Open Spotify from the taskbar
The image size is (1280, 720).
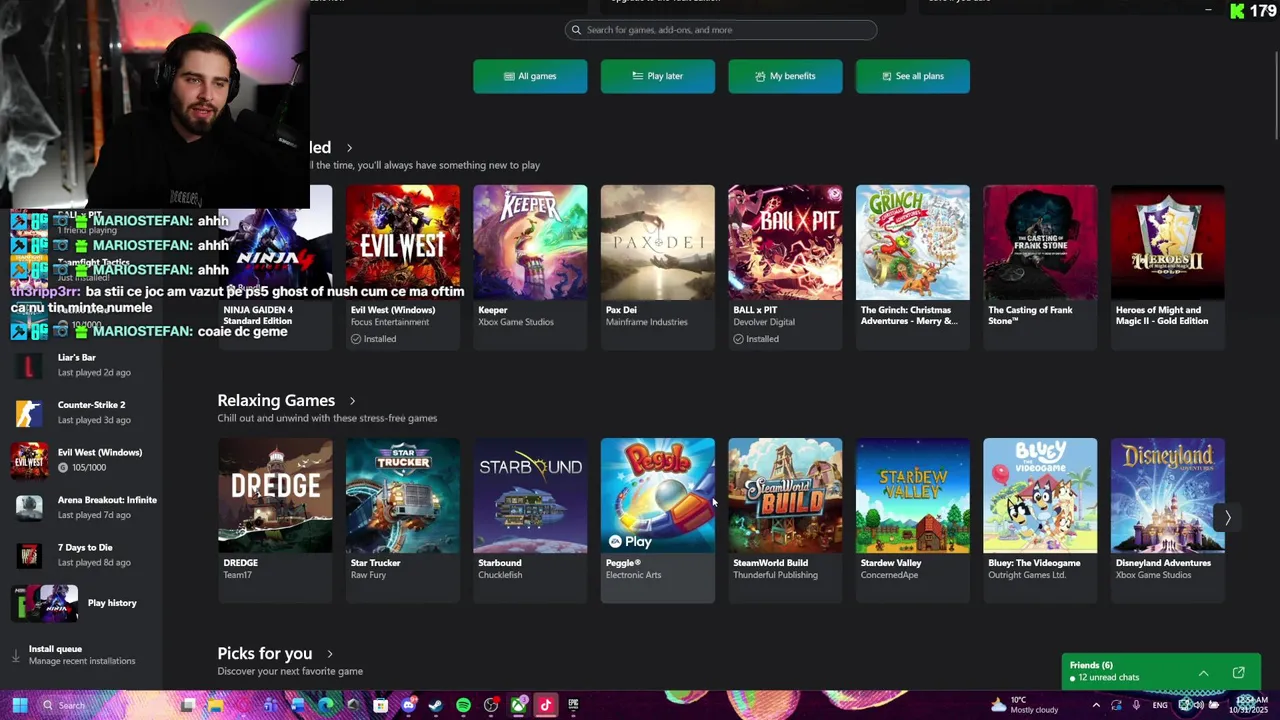(463, 705)
